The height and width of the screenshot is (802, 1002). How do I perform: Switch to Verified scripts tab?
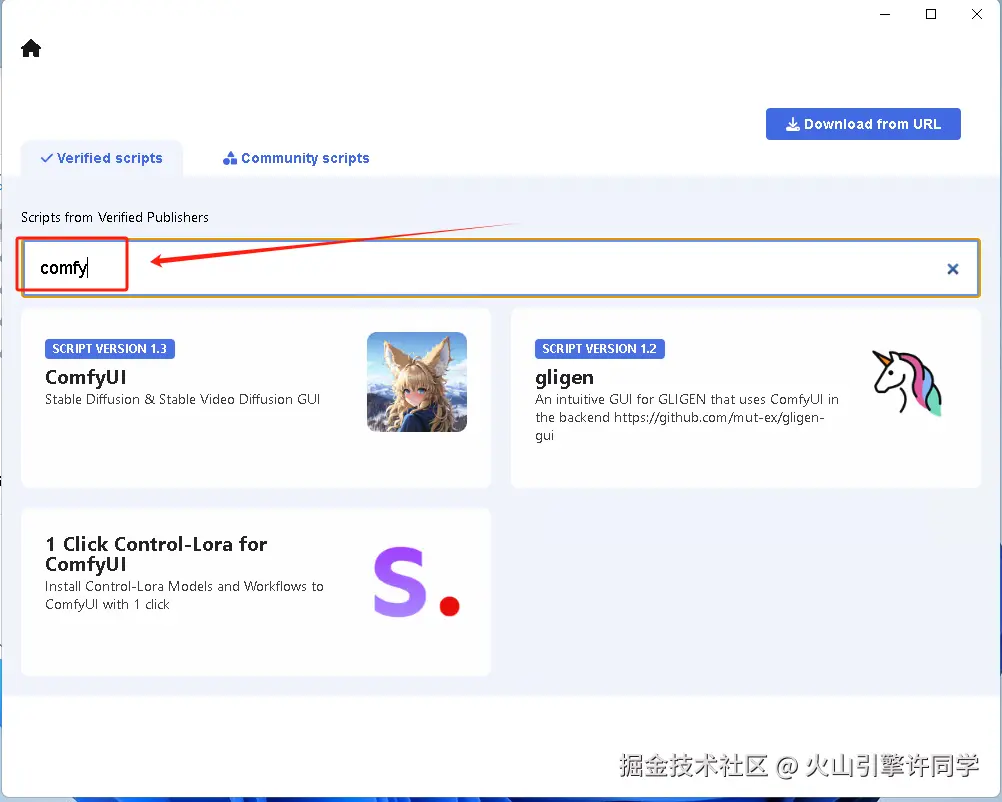pos(102,158)
